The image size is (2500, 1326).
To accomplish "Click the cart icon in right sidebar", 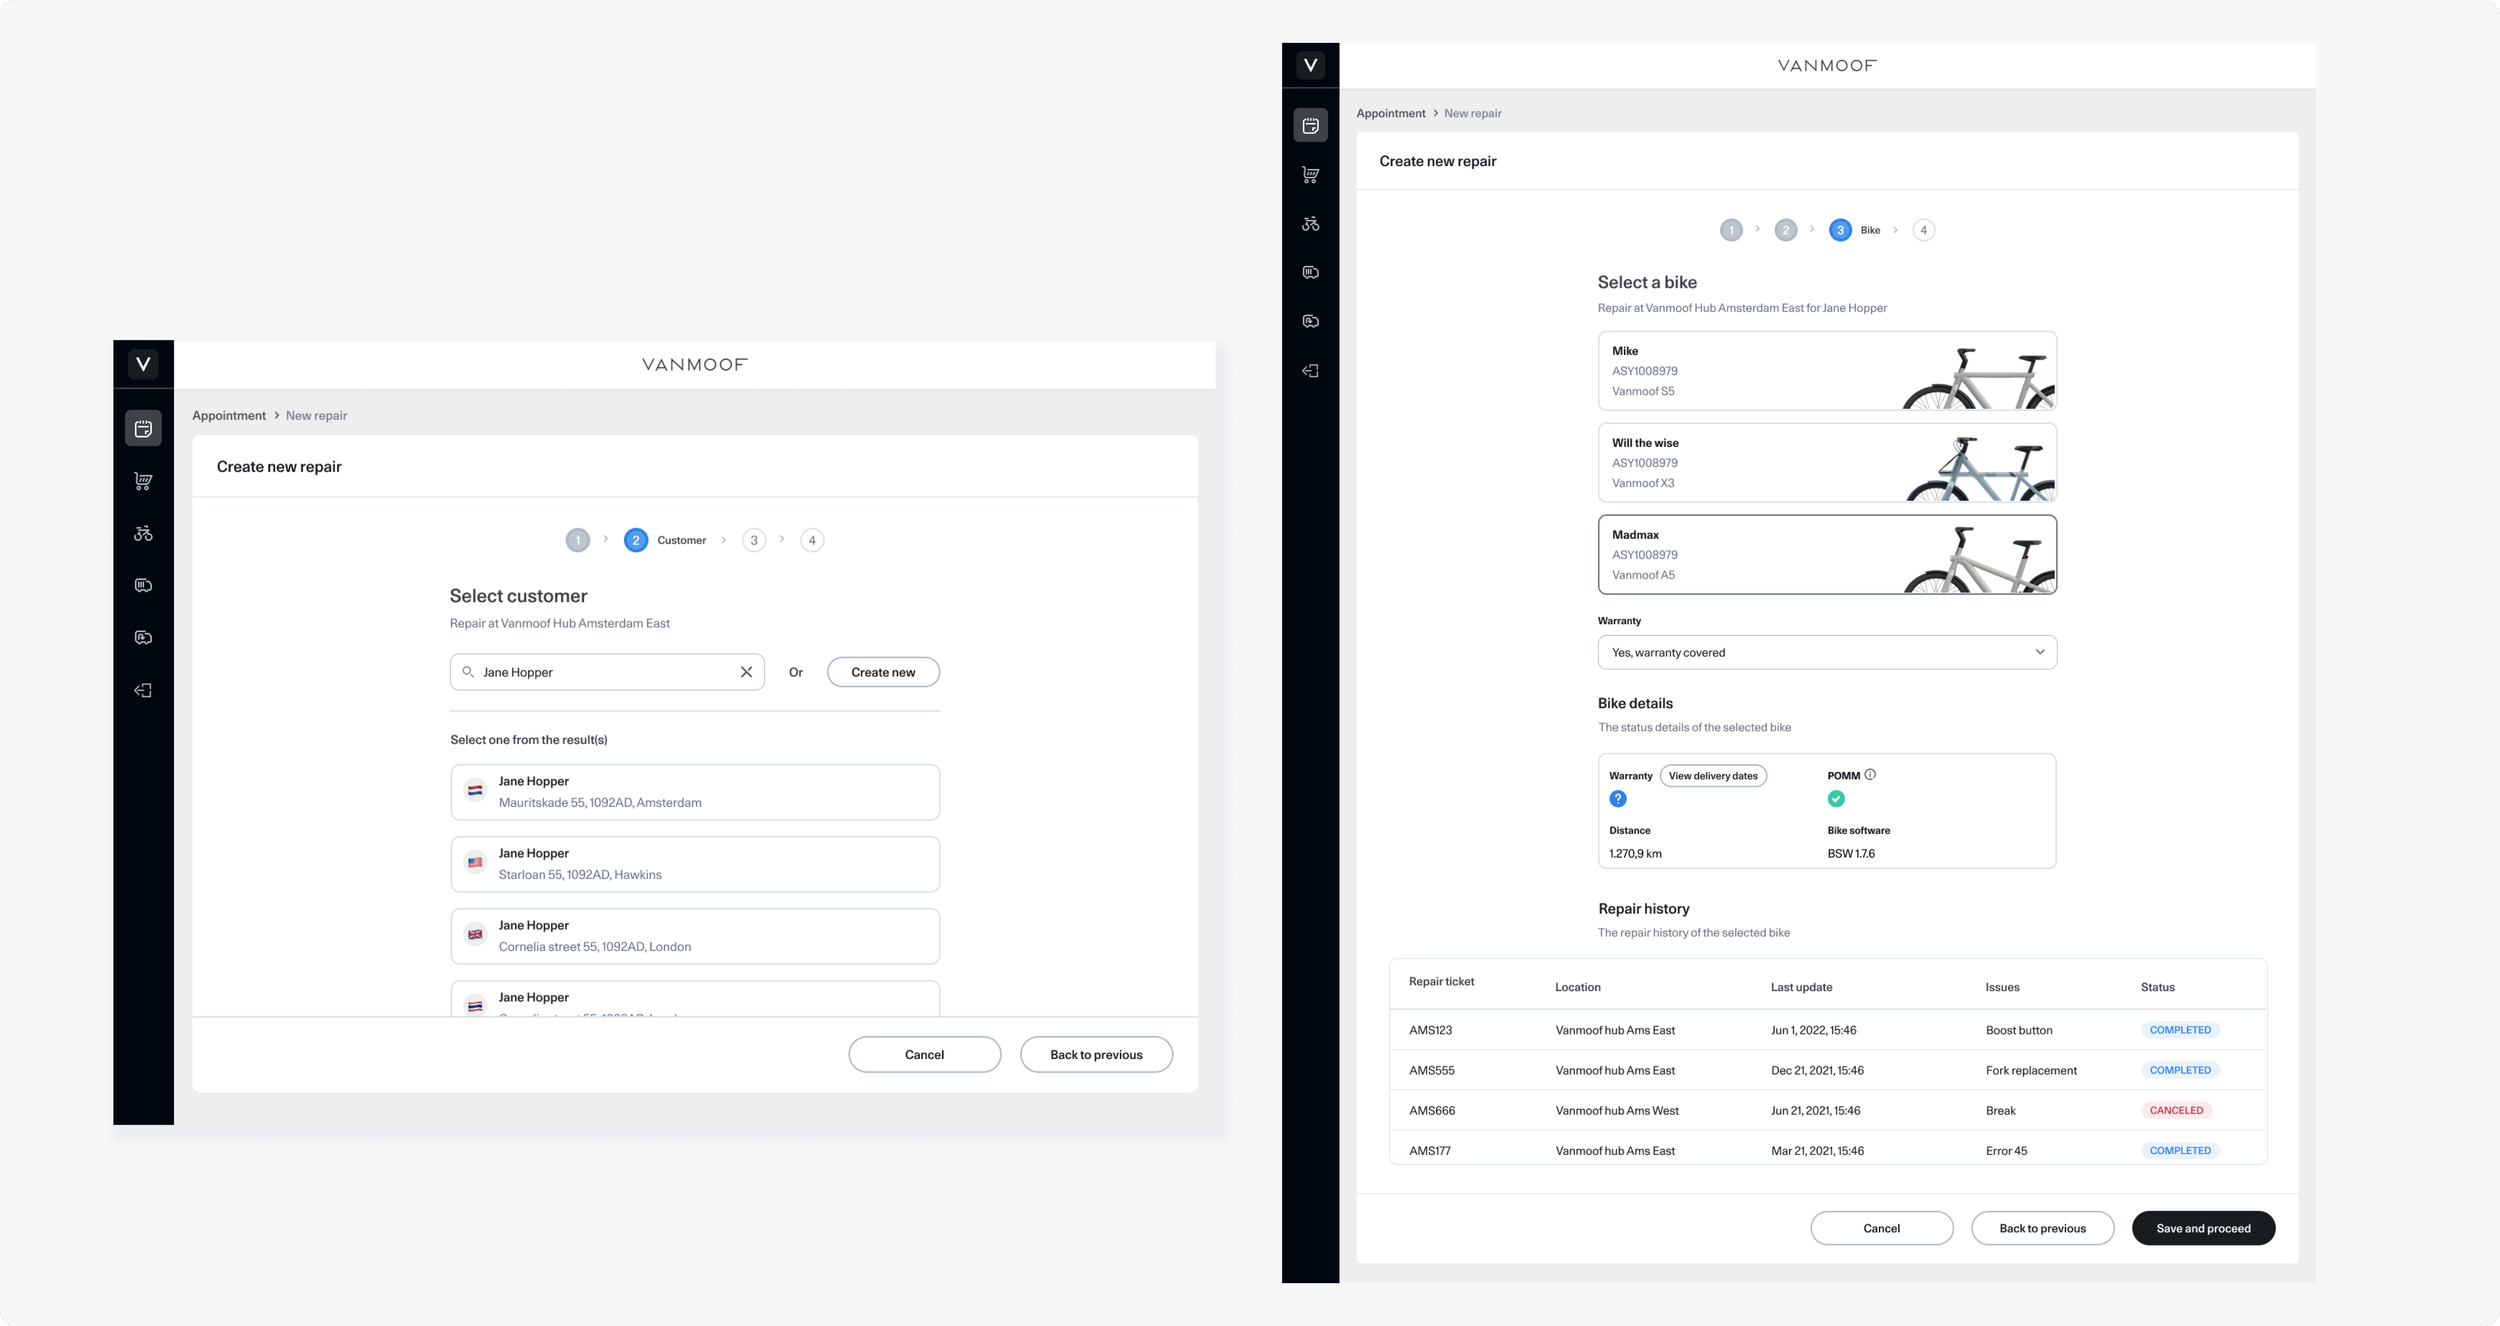I will [1310, 175].
